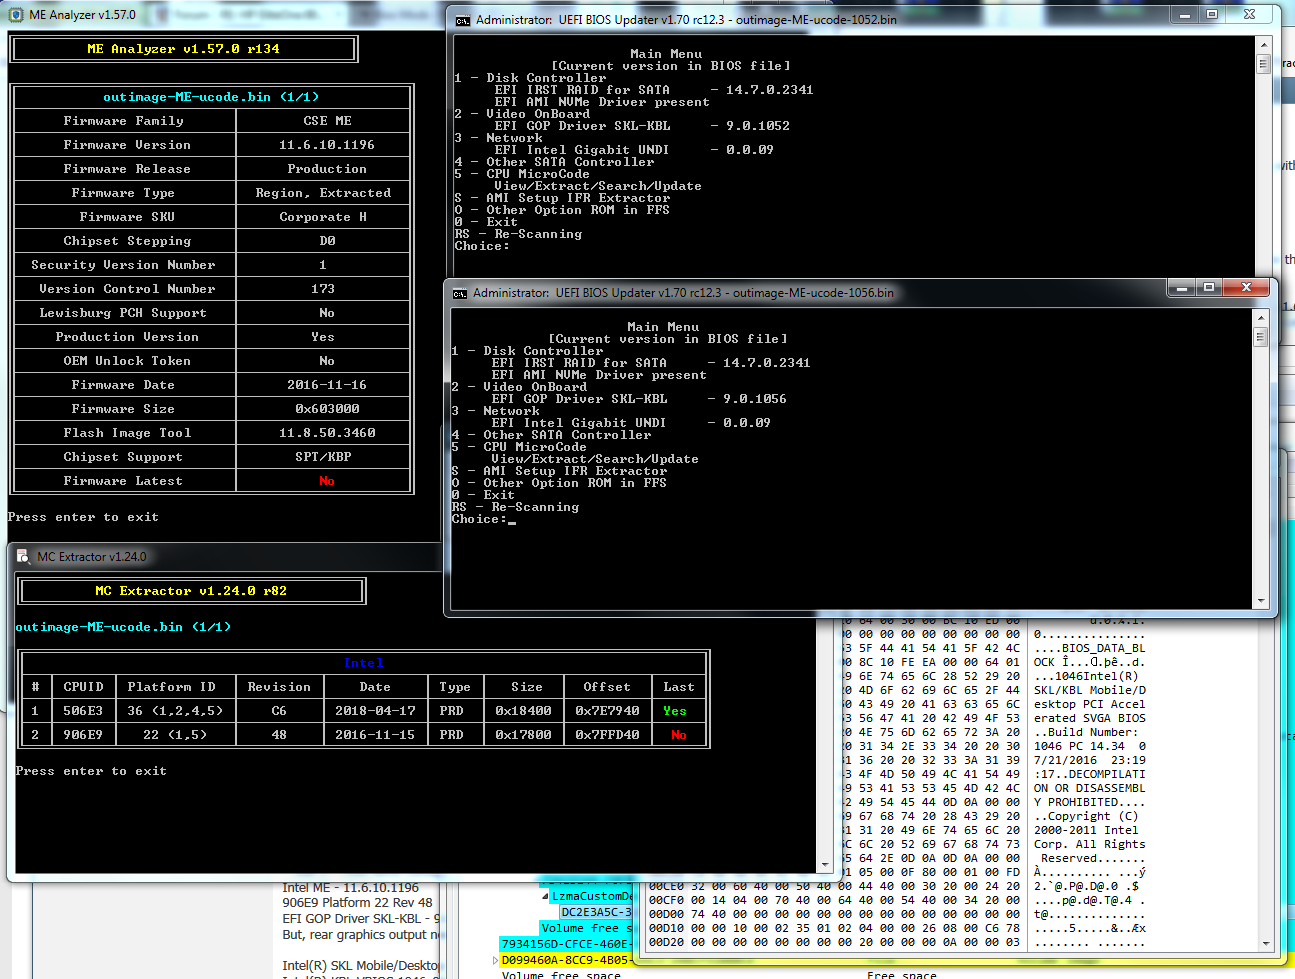Click the Choice: prompt in ucode-1056 console

click(479, 519)
